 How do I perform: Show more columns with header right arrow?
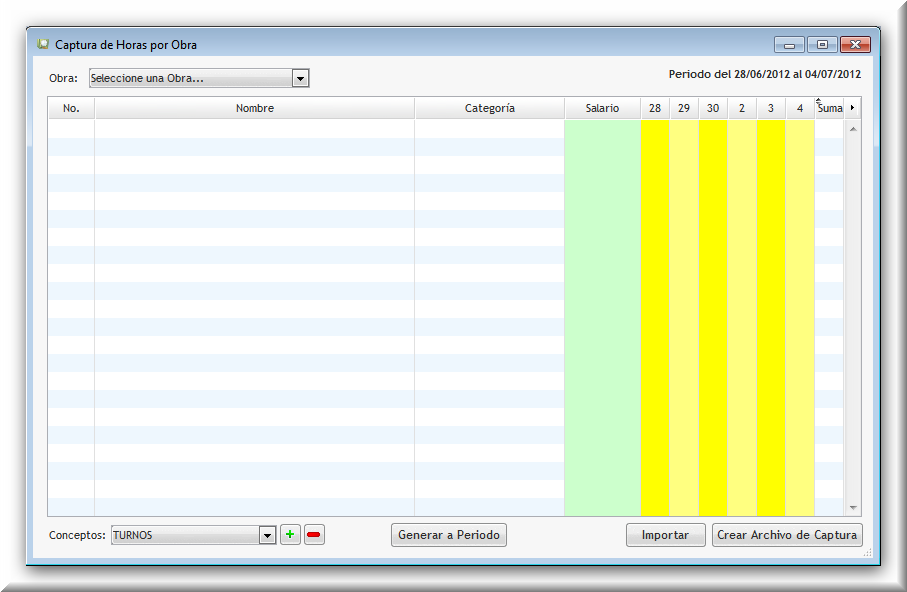tap(852, 108)
